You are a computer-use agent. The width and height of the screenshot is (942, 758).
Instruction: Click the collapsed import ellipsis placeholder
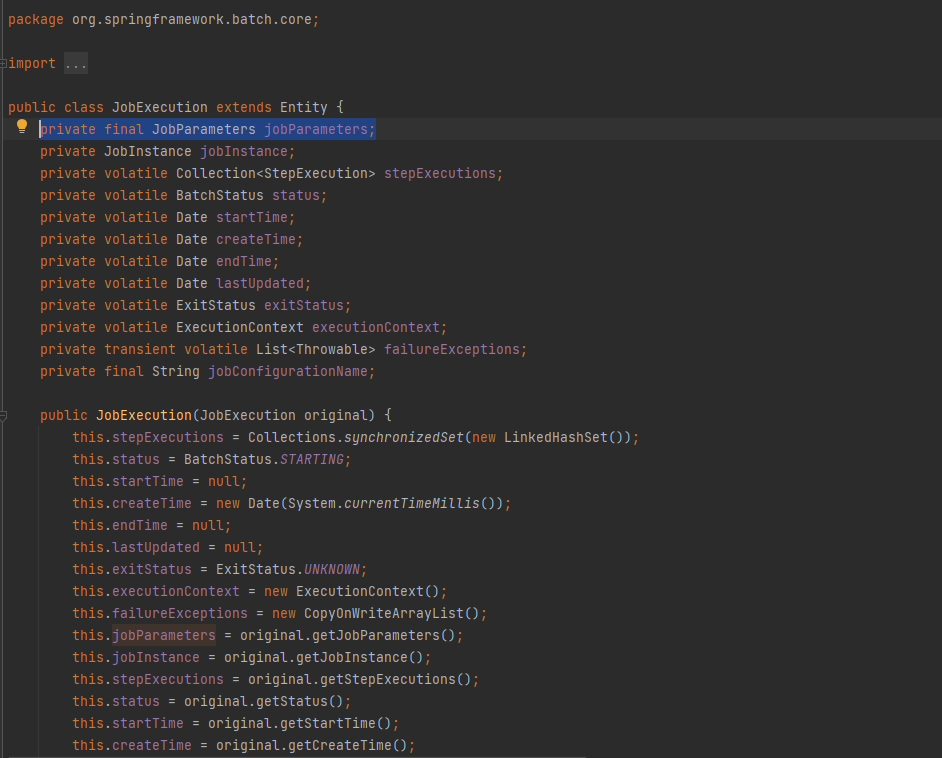(76, 63)
